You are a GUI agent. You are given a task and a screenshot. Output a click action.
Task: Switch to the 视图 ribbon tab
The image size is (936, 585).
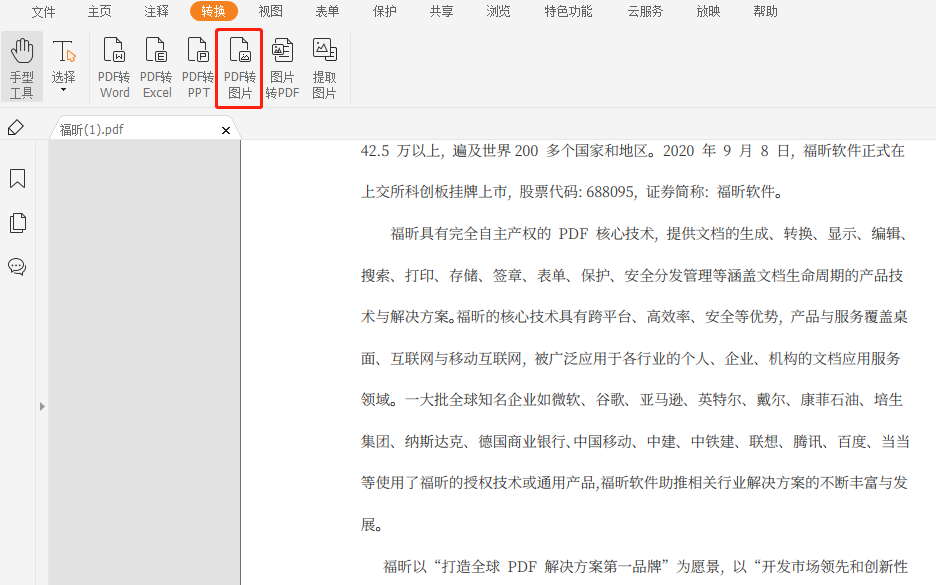click(270, 12)
